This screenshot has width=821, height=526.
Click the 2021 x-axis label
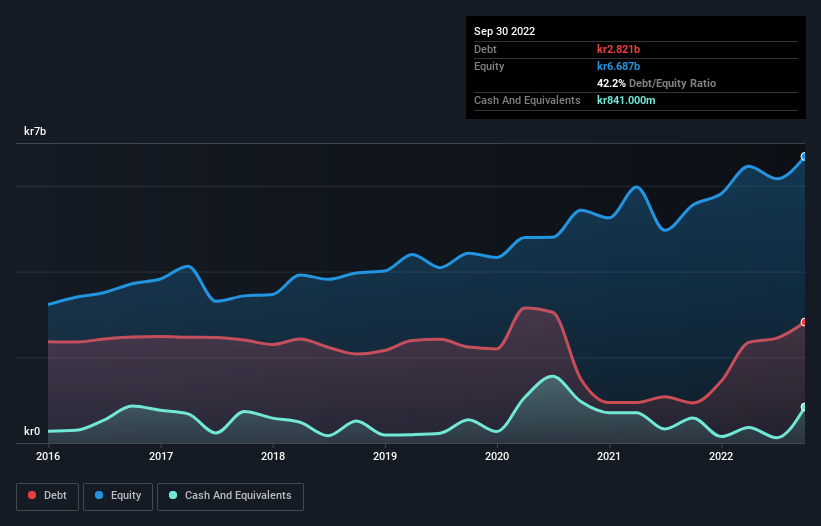coord(609,456)
